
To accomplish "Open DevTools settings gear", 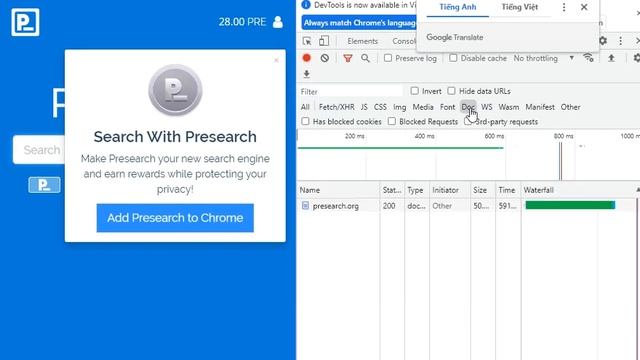I will 603,41.
